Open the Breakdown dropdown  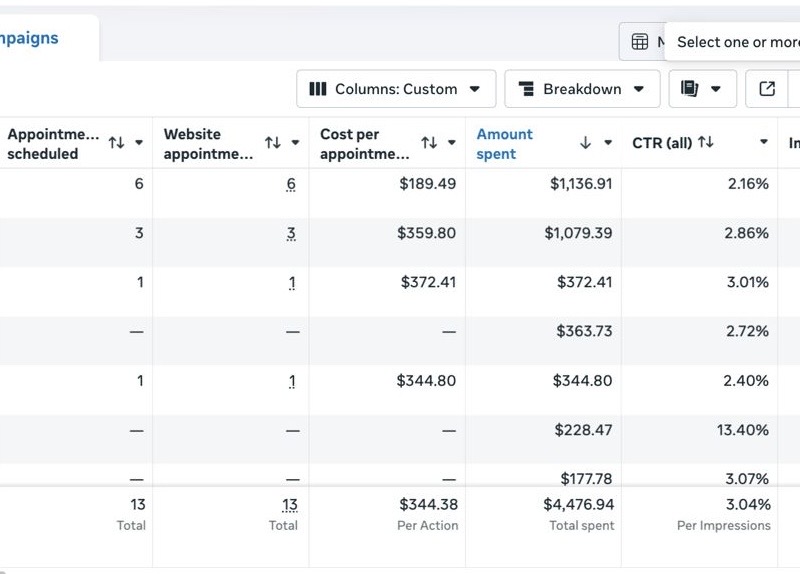582,89
